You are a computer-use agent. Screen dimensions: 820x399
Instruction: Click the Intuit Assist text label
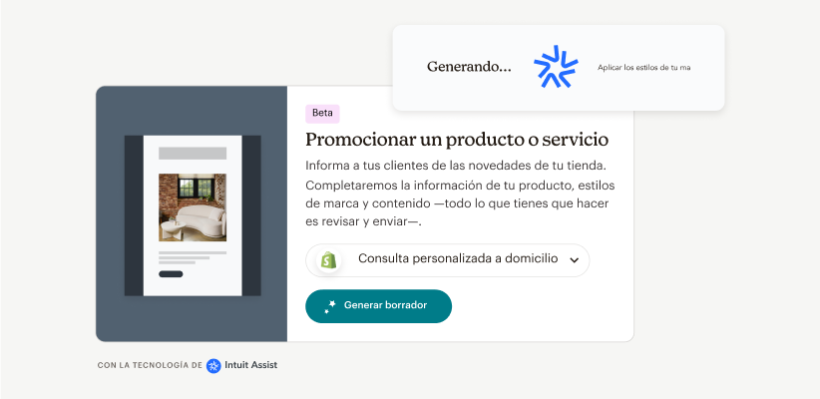click(x=251, y=365)
